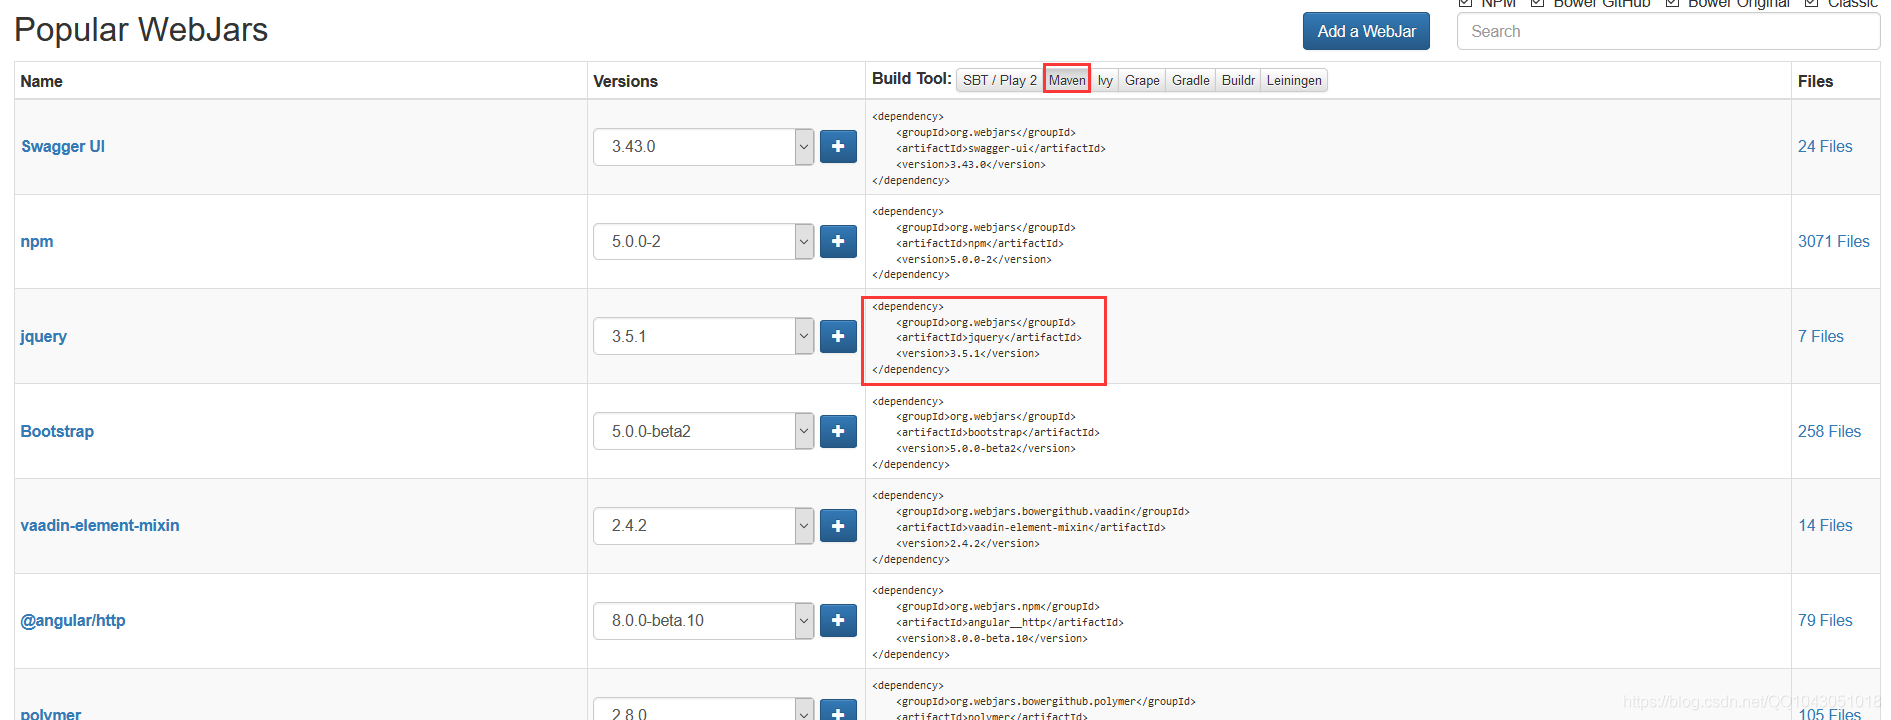Click the plus button in npm row
This screenshot has height=720, width=1891.
(838, 241)
